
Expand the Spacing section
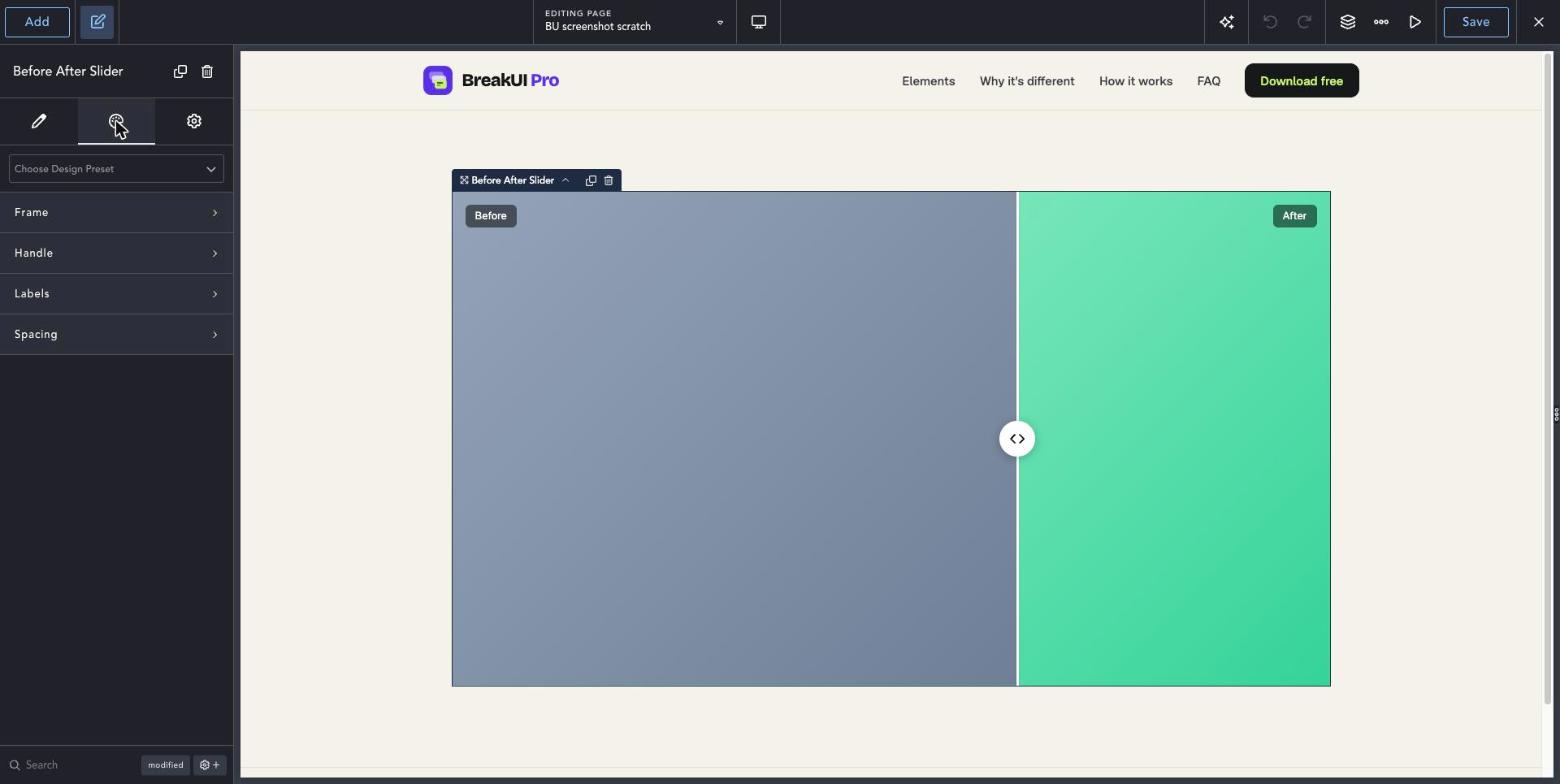click(x=116, y=334)
